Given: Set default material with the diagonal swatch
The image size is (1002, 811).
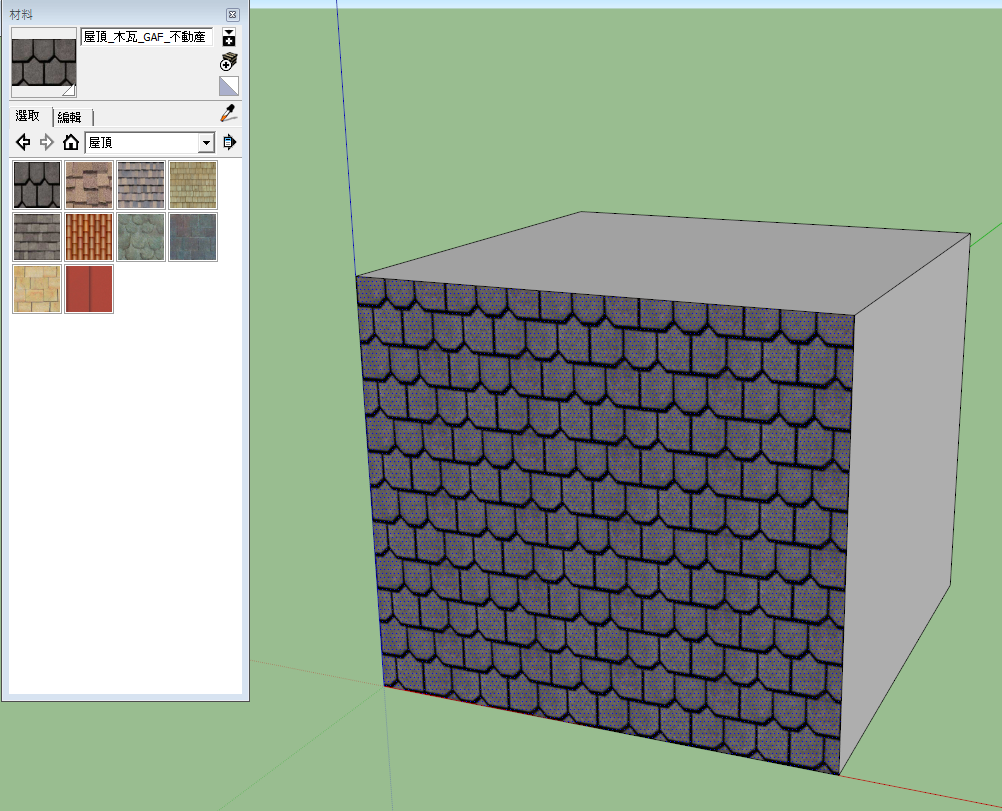Looking at the screenshot, I should [229, 86].
